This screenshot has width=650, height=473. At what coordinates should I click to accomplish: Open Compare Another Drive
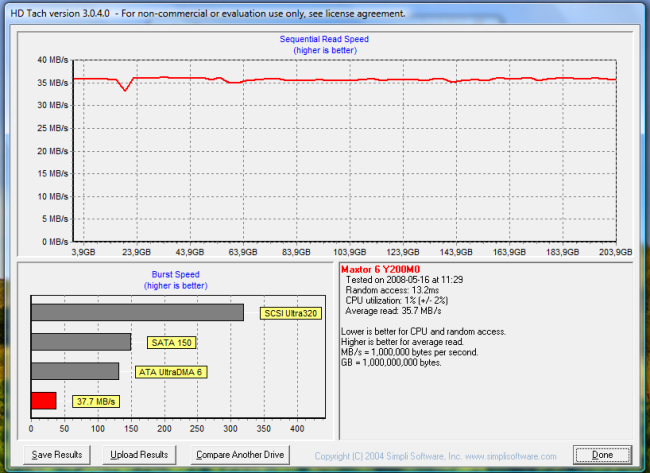240,455
